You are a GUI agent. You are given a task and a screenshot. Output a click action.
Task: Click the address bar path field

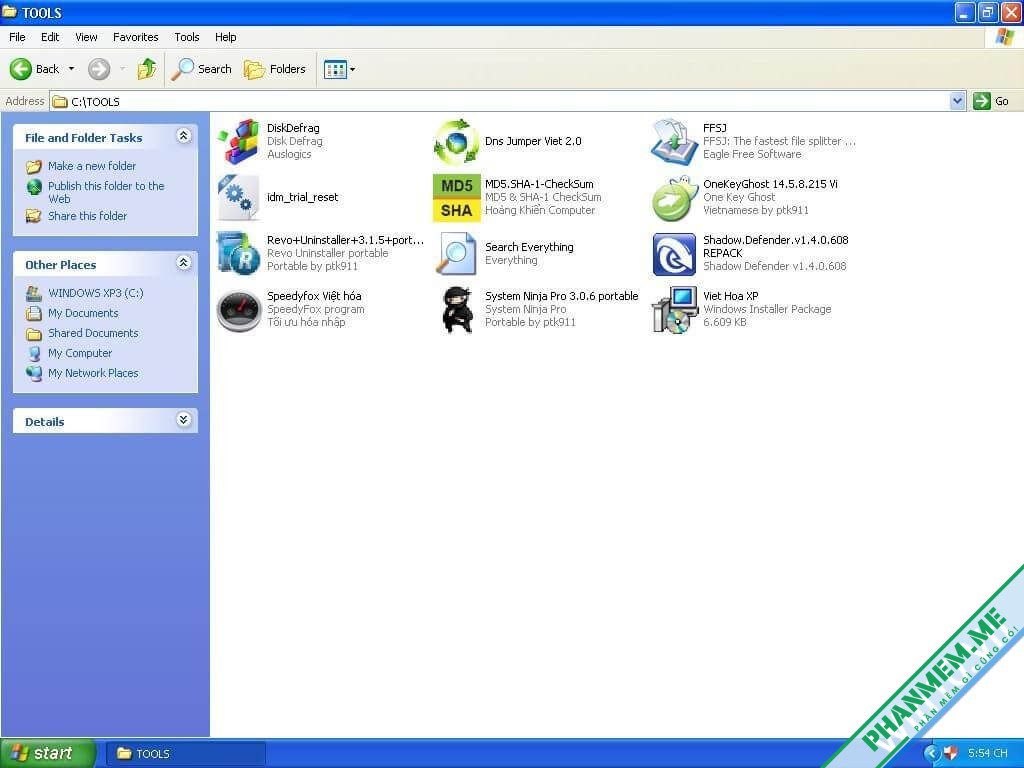(500, 101)
